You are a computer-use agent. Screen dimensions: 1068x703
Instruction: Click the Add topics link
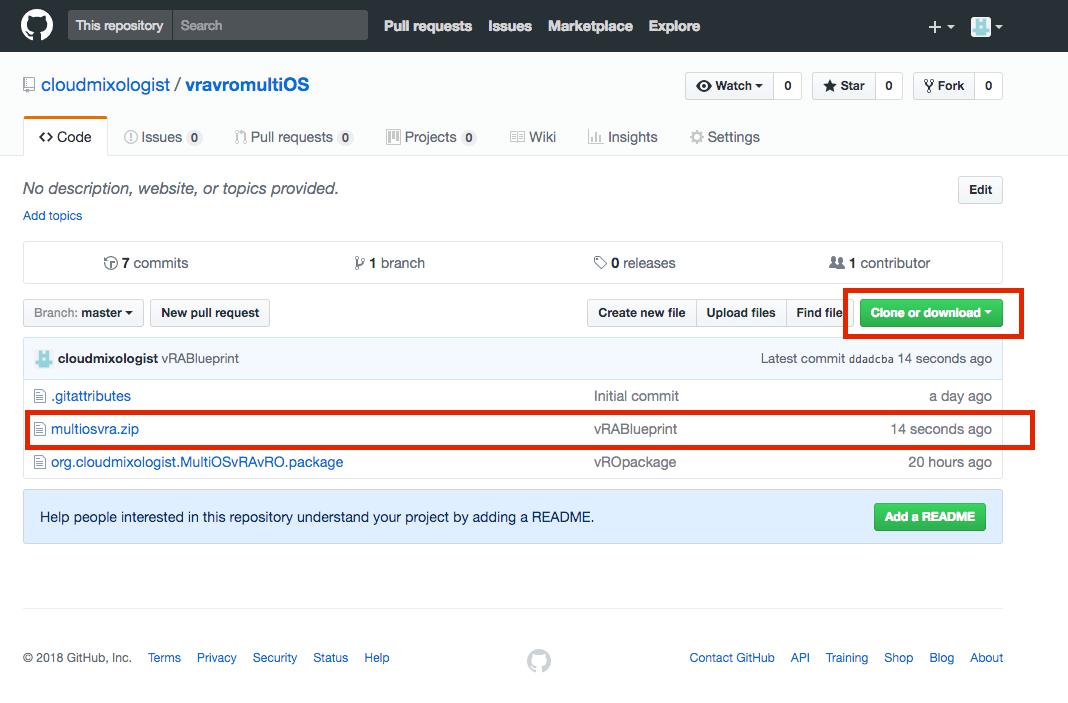pos(52,215)
